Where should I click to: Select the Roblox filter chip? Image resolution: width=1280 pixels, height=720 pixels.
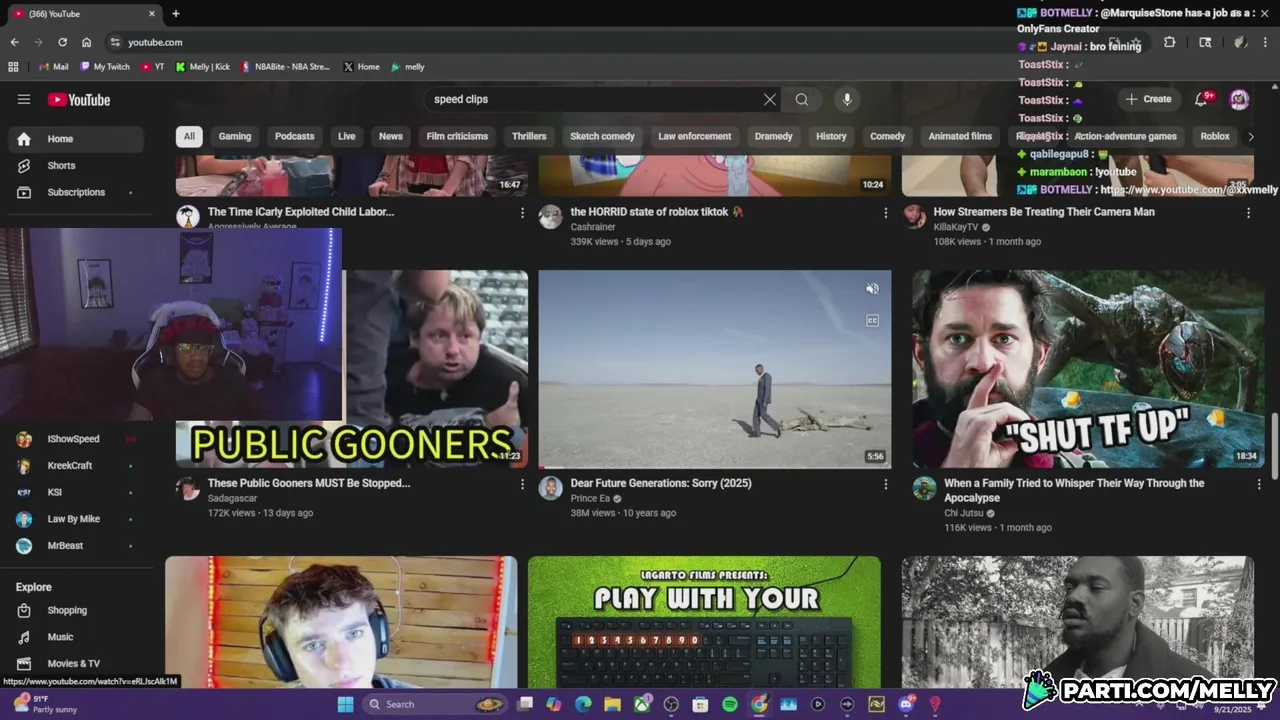tap(1215, 136)
